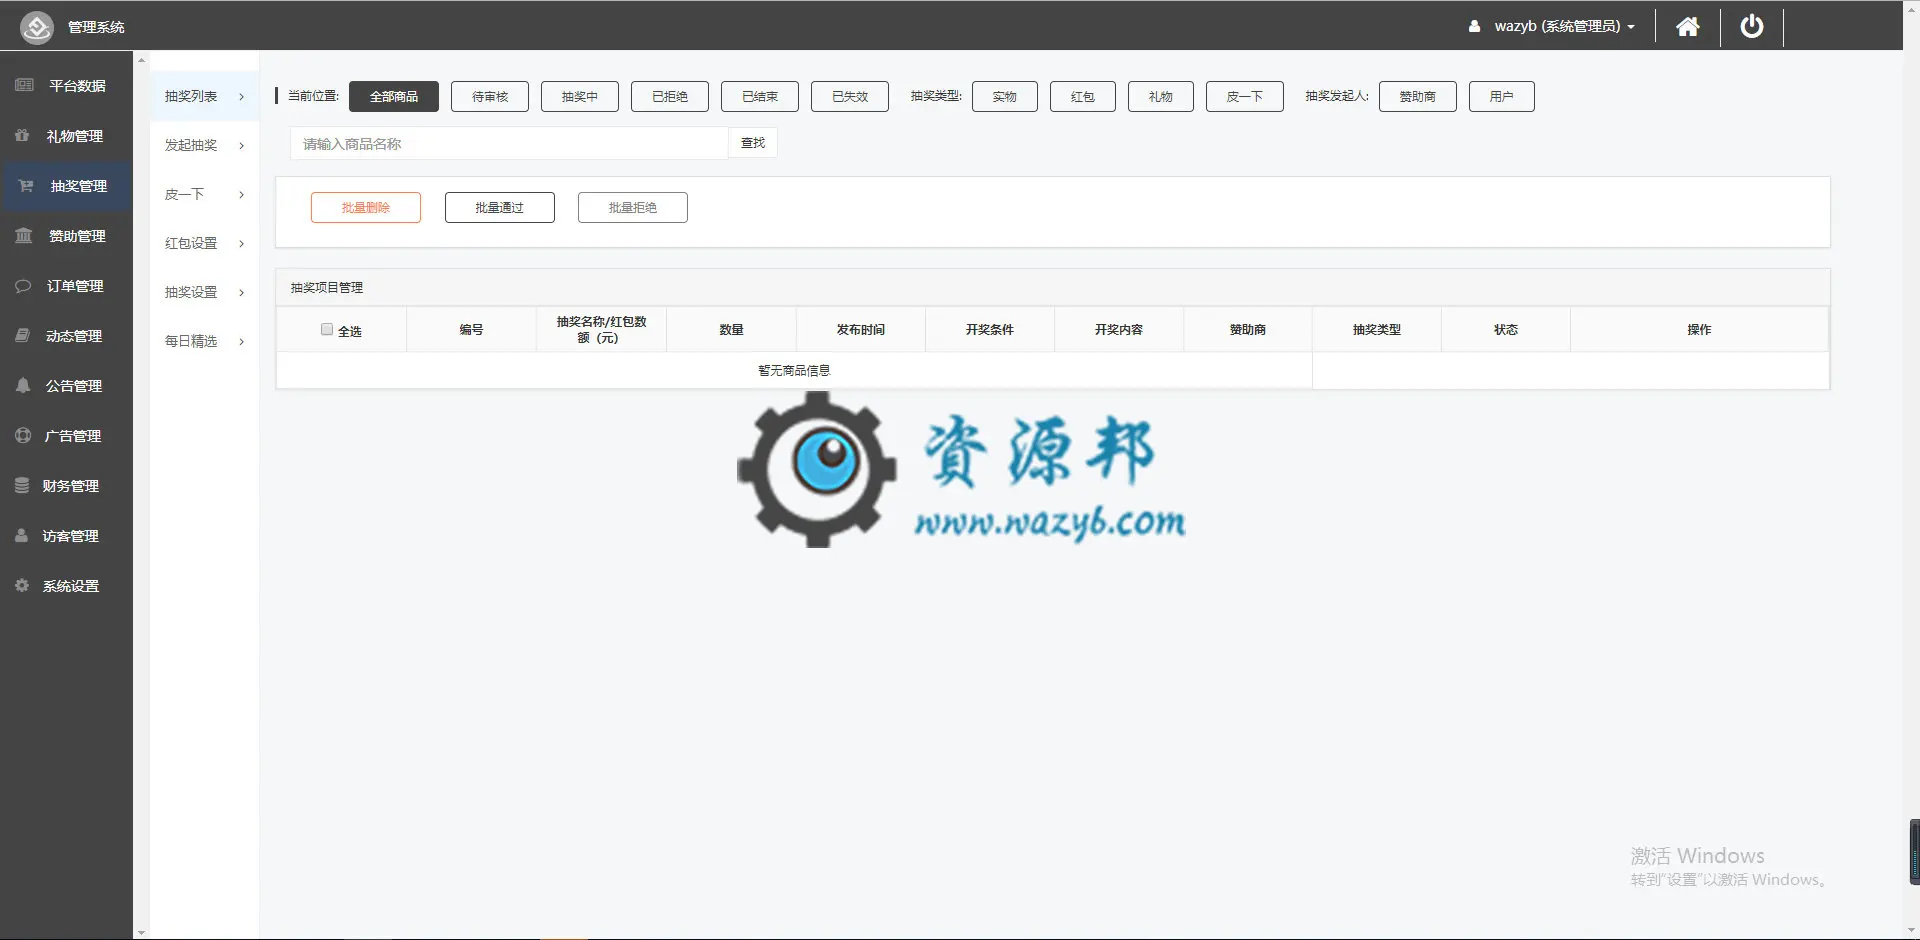Click the 广告管理 lifebuoy icon

coord(23,435)
